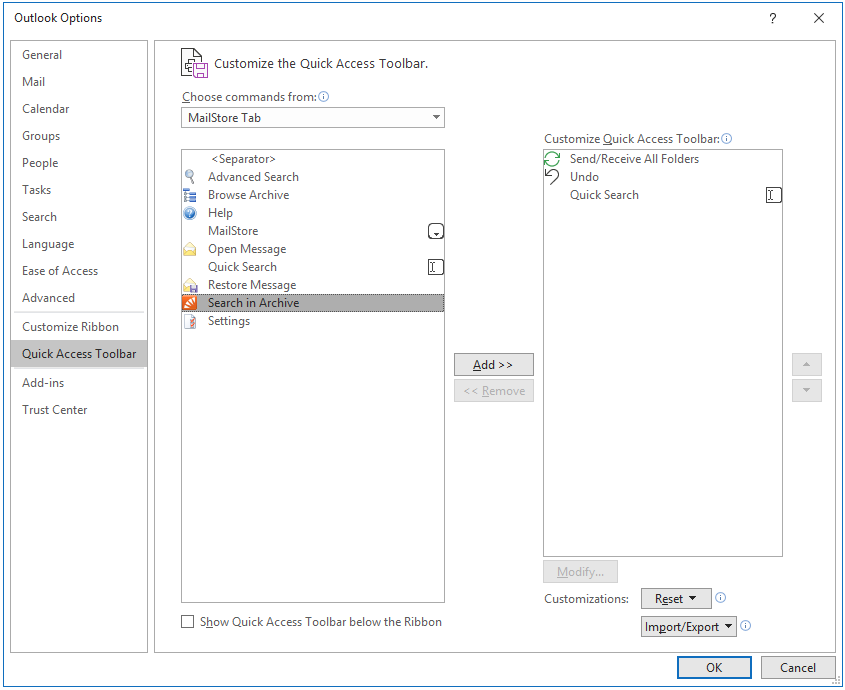The image size is (845, 690).
Task: Select Quick Access Toolbar in sidebar
Action: tap(79, 354)
